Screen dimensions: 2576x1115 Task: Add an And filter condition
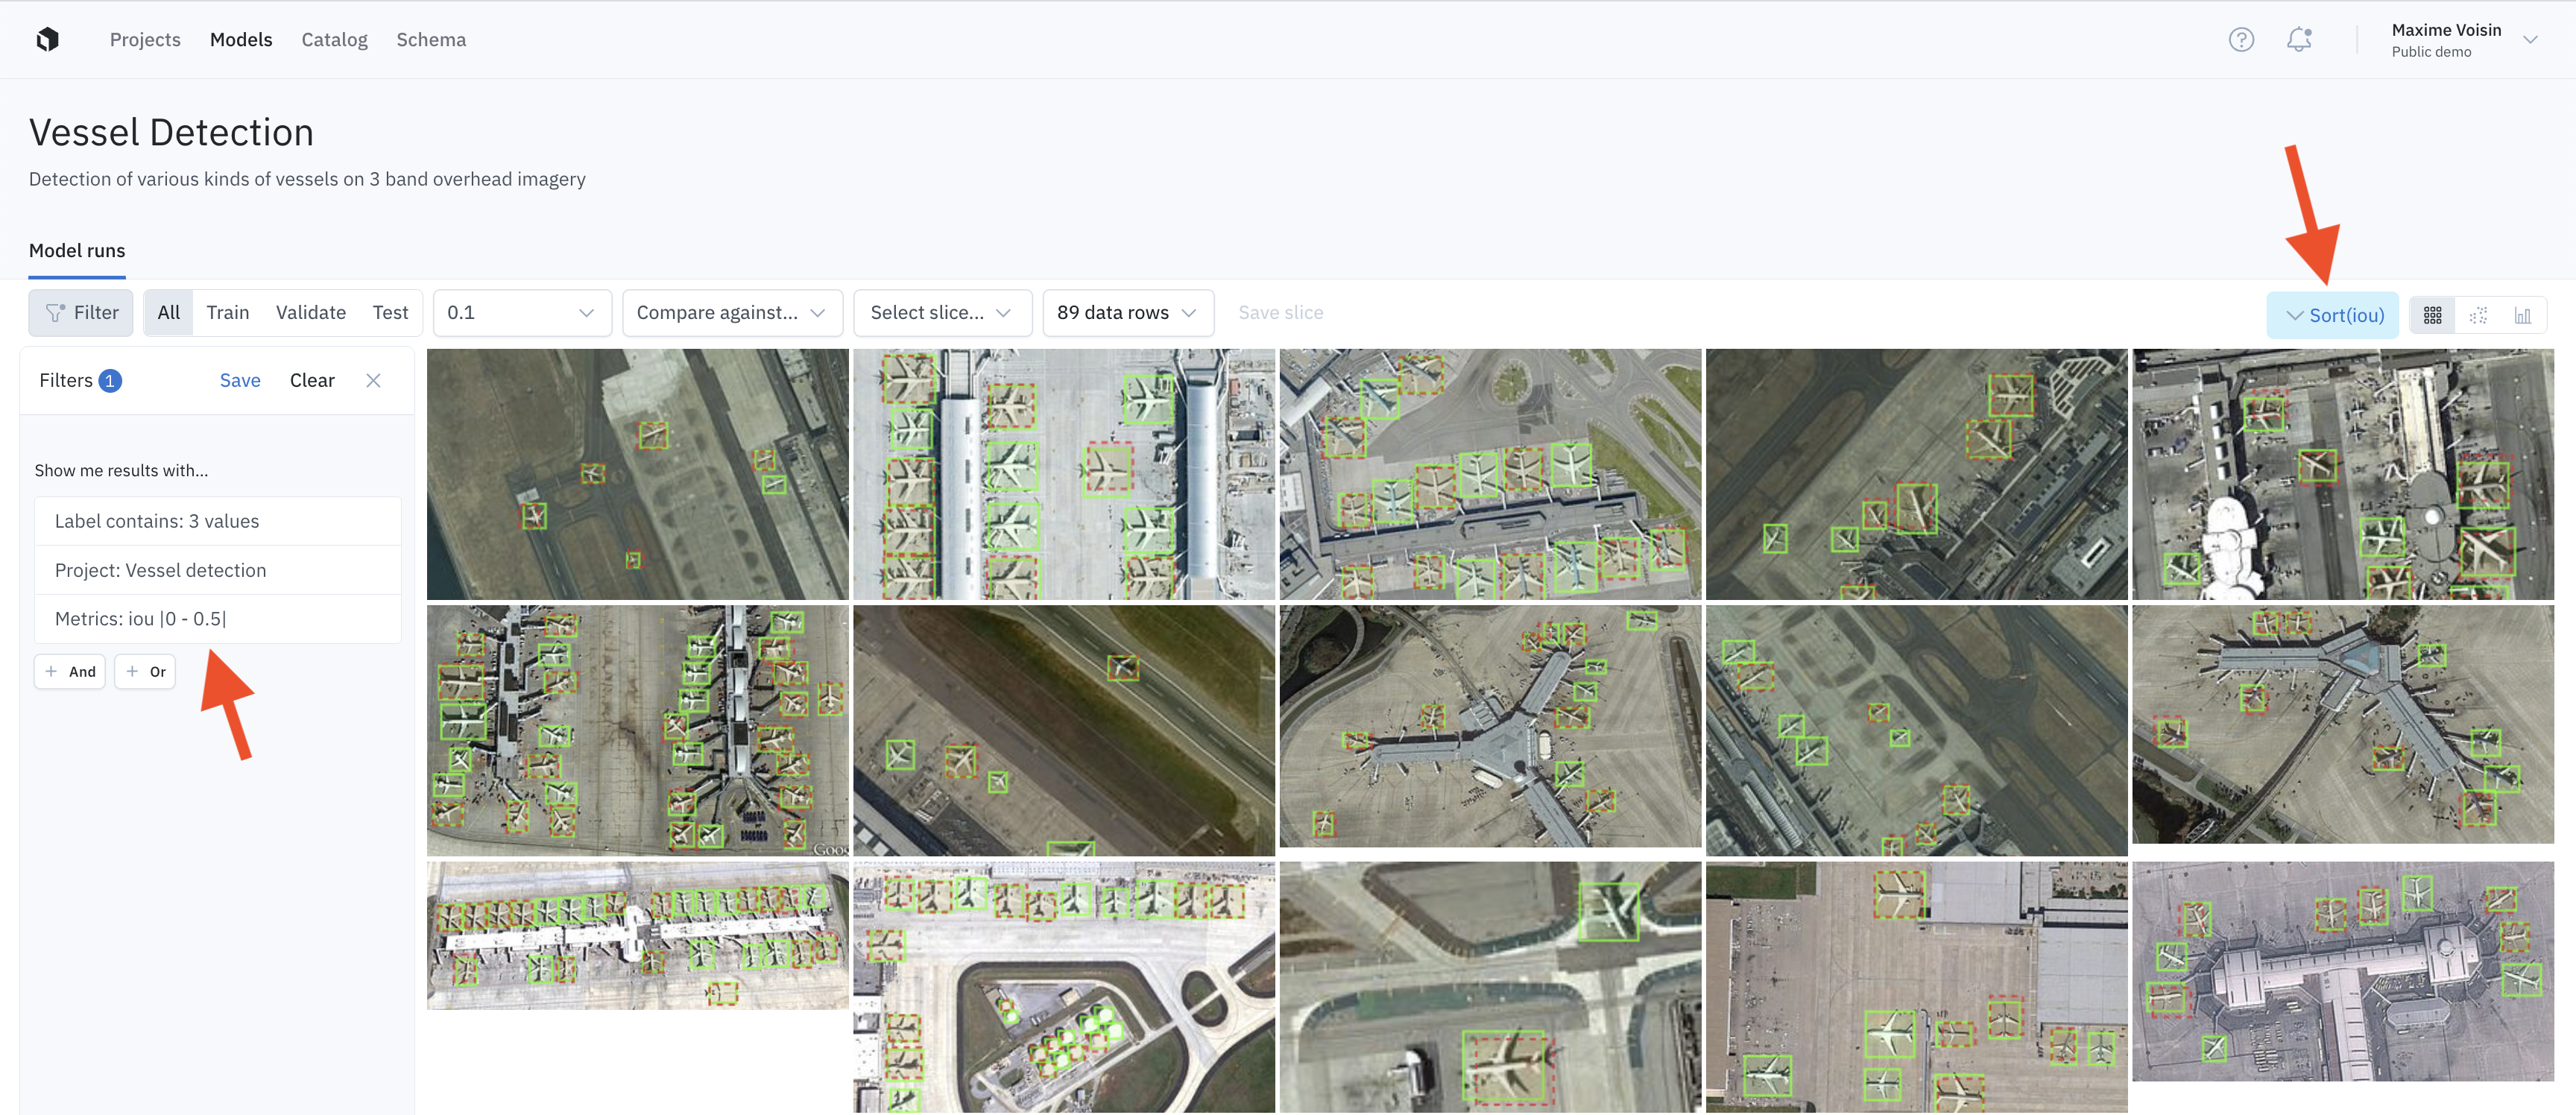pos(70,672)
